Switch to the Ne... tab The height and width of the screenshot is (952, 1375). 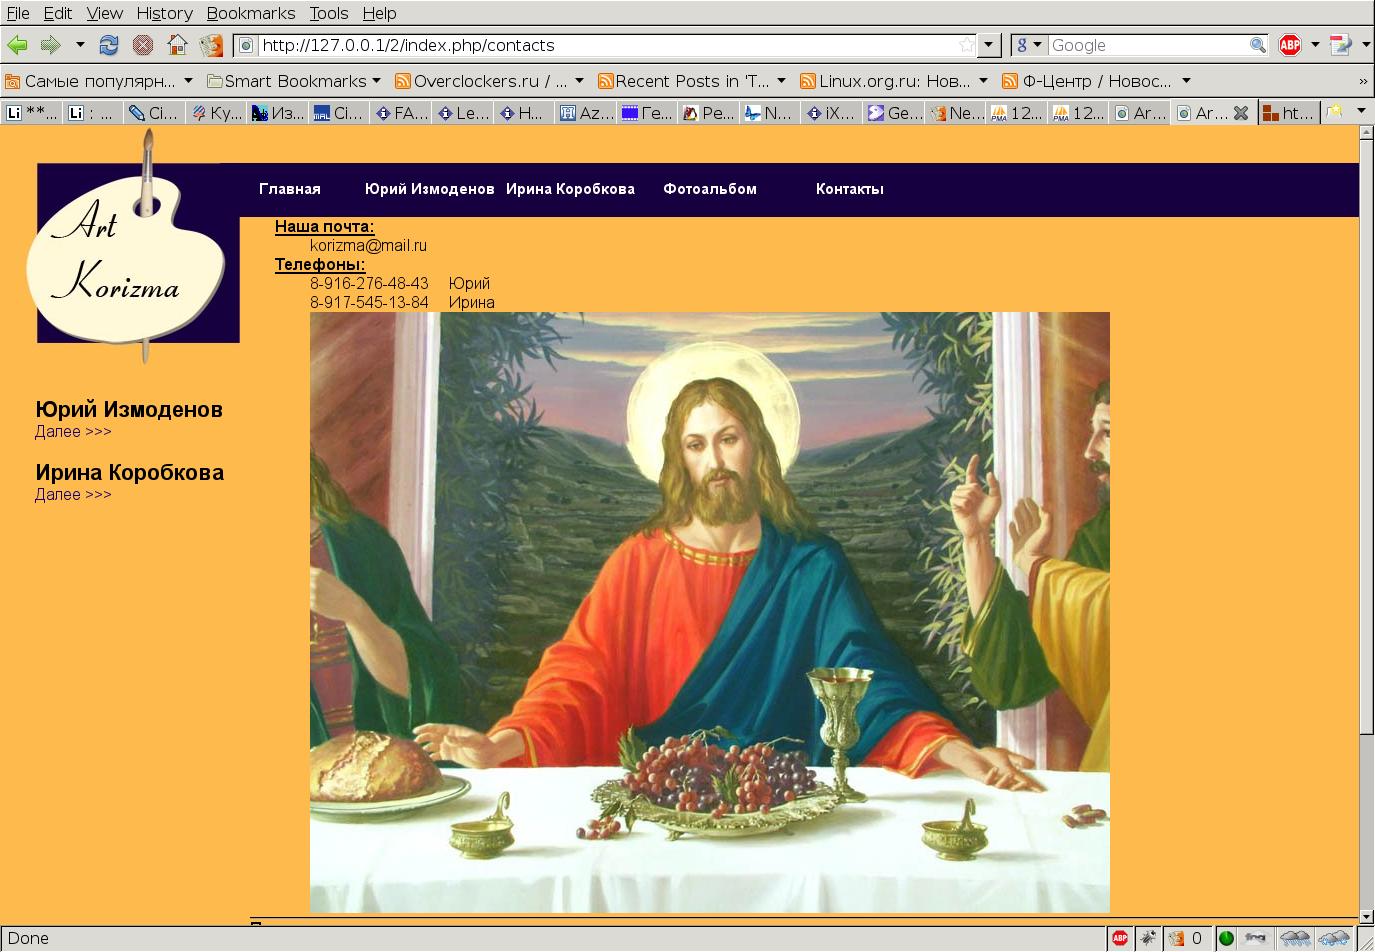coord(957,113)
